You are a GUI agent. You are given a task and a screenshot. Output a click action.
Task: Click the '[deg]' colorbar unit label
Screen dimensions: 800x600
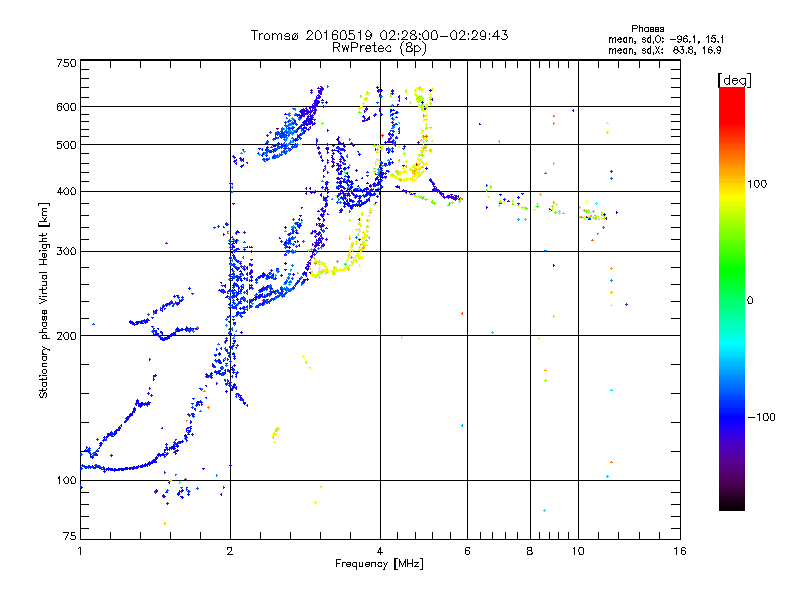(734, 80)
